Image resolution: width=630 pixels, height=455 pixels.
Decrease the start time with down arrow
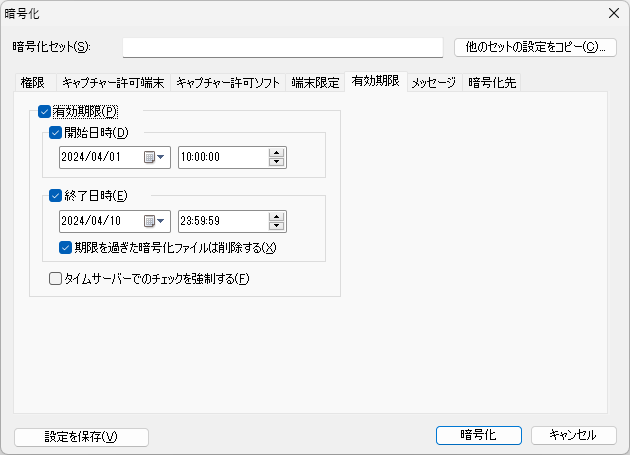tap(277, 162)
